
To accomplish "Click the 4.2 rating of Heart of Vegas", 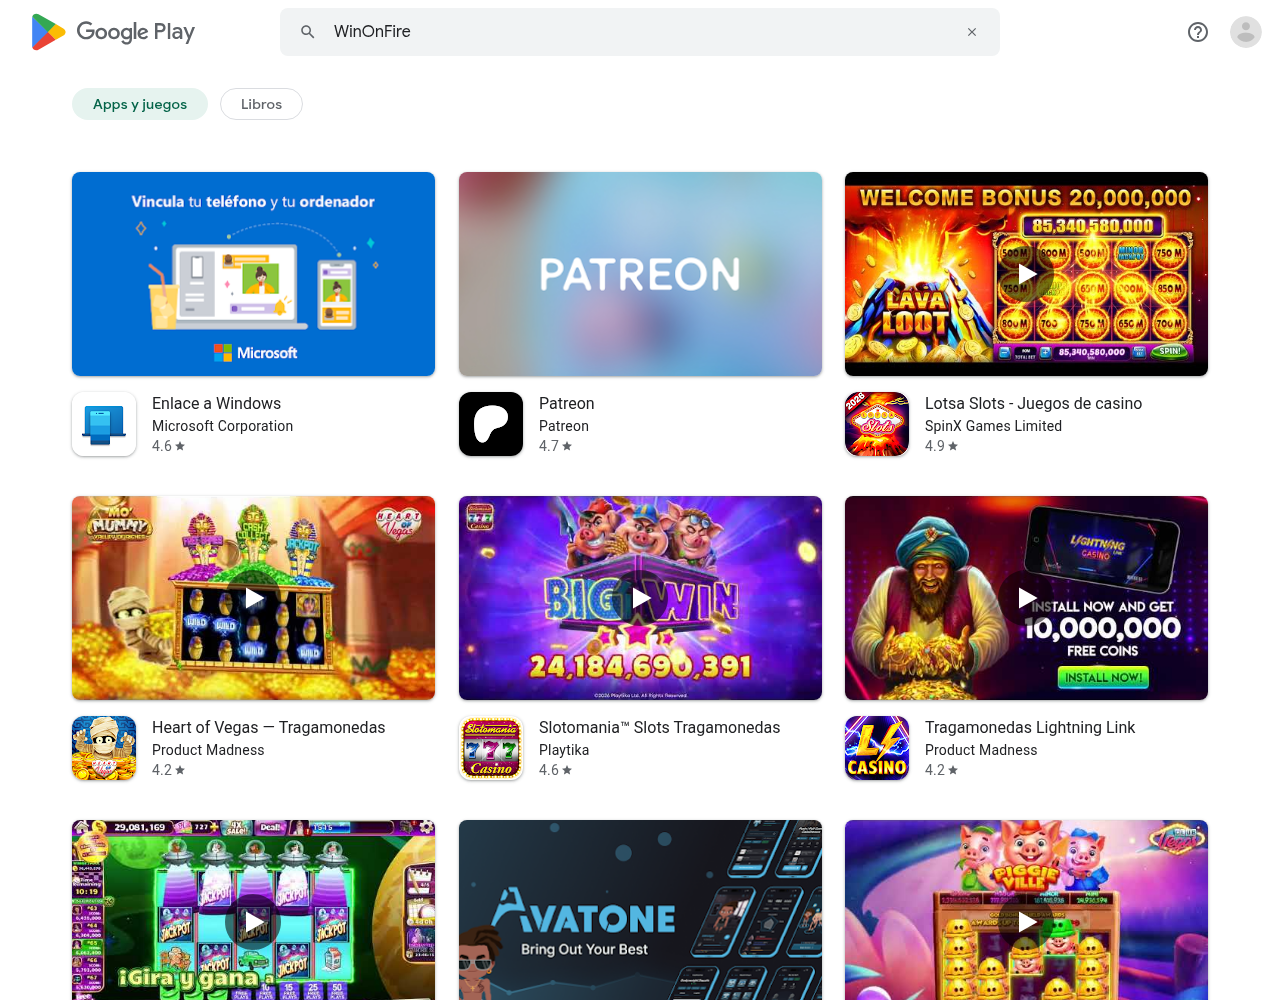I will [168, 770].
